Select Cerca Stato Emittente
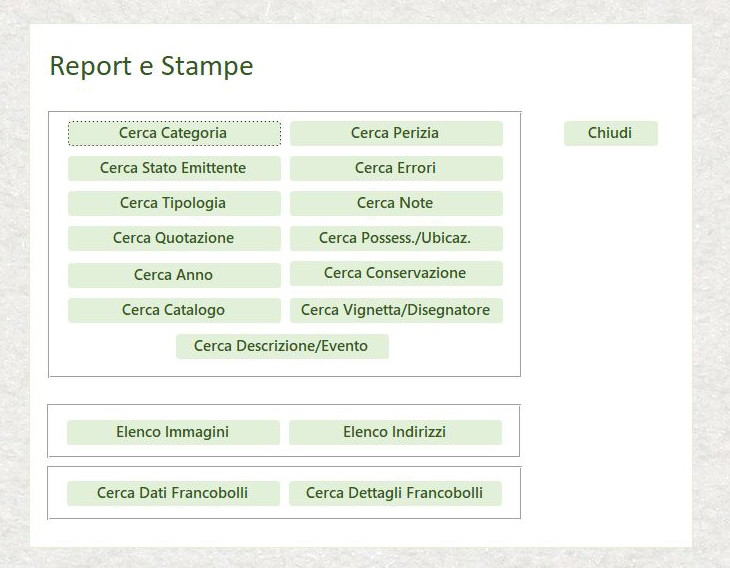This screenshot has height=568, width=730. 174,168
